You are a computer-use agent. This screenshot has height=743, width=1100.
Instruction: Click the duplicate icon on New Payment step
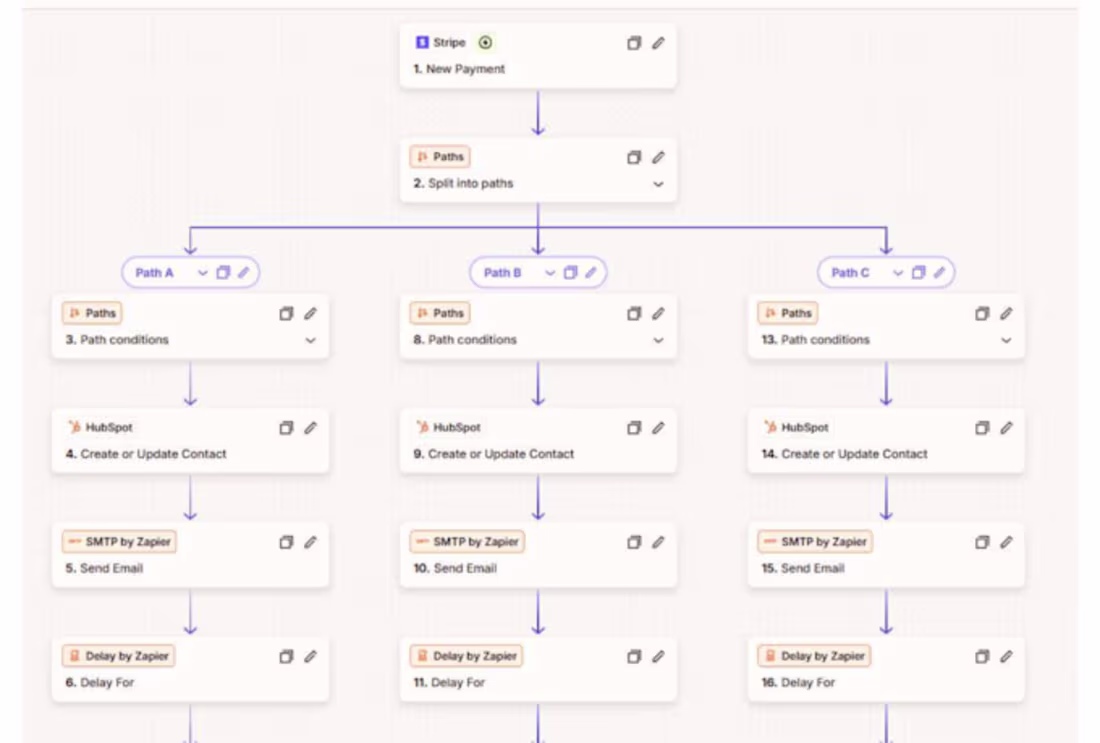point(634,43)
